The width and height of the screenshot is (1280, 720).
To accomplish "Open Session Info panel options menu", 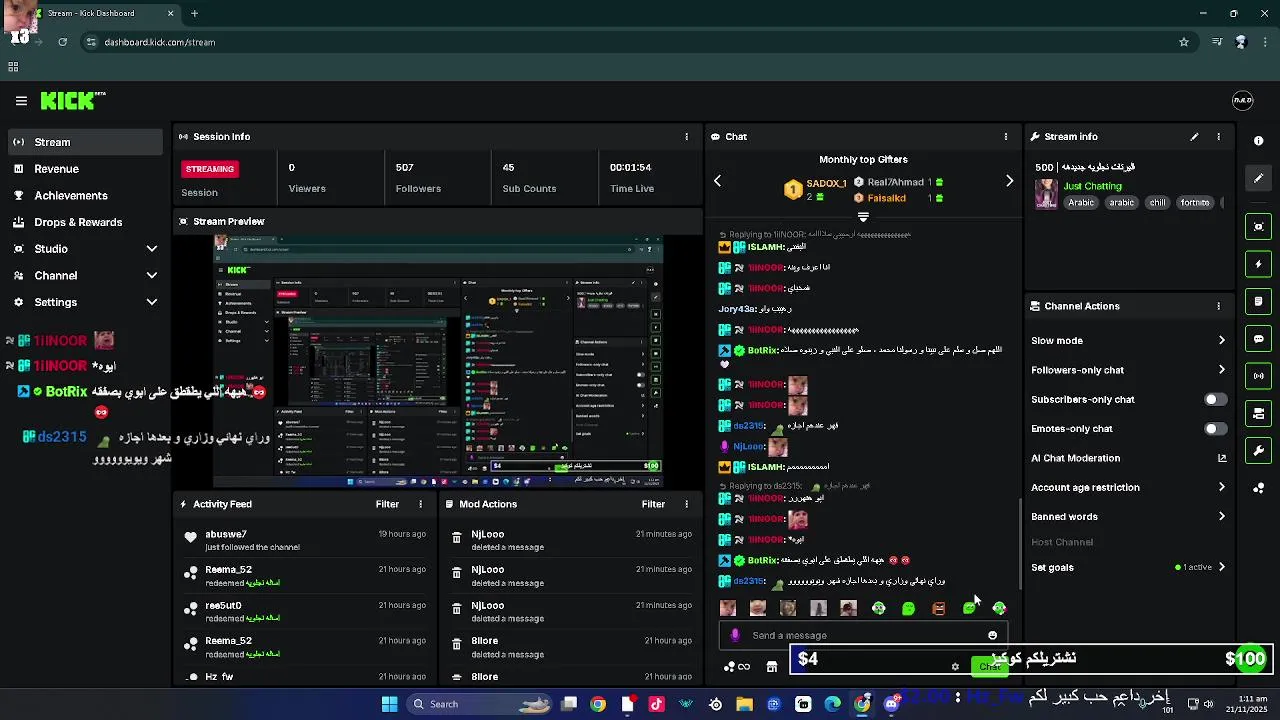I will 686,137.
